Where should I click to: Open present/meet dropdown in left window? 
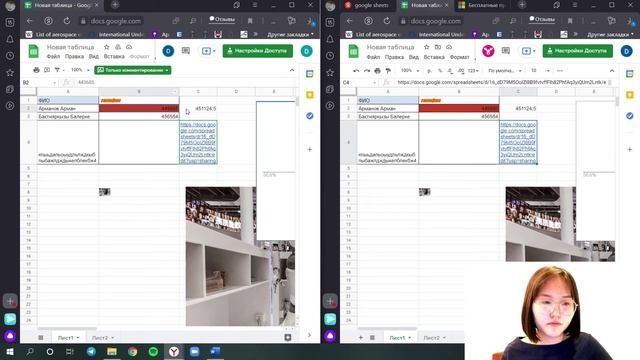click(208, 51)
